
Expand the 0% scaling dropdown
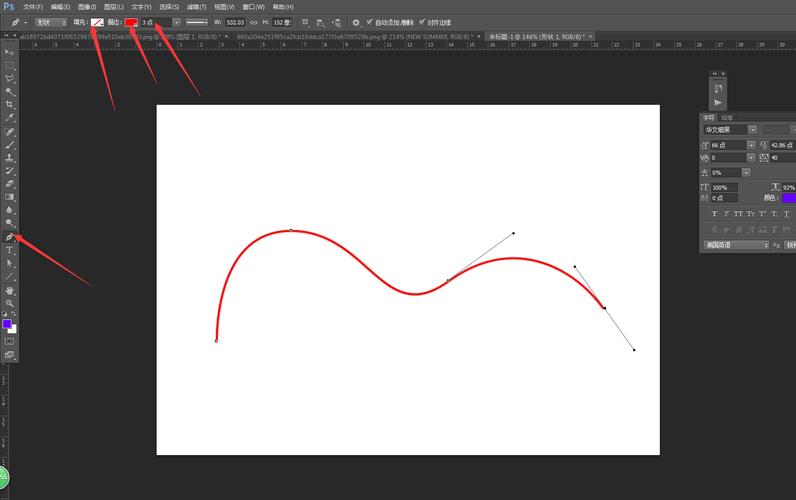746,173
